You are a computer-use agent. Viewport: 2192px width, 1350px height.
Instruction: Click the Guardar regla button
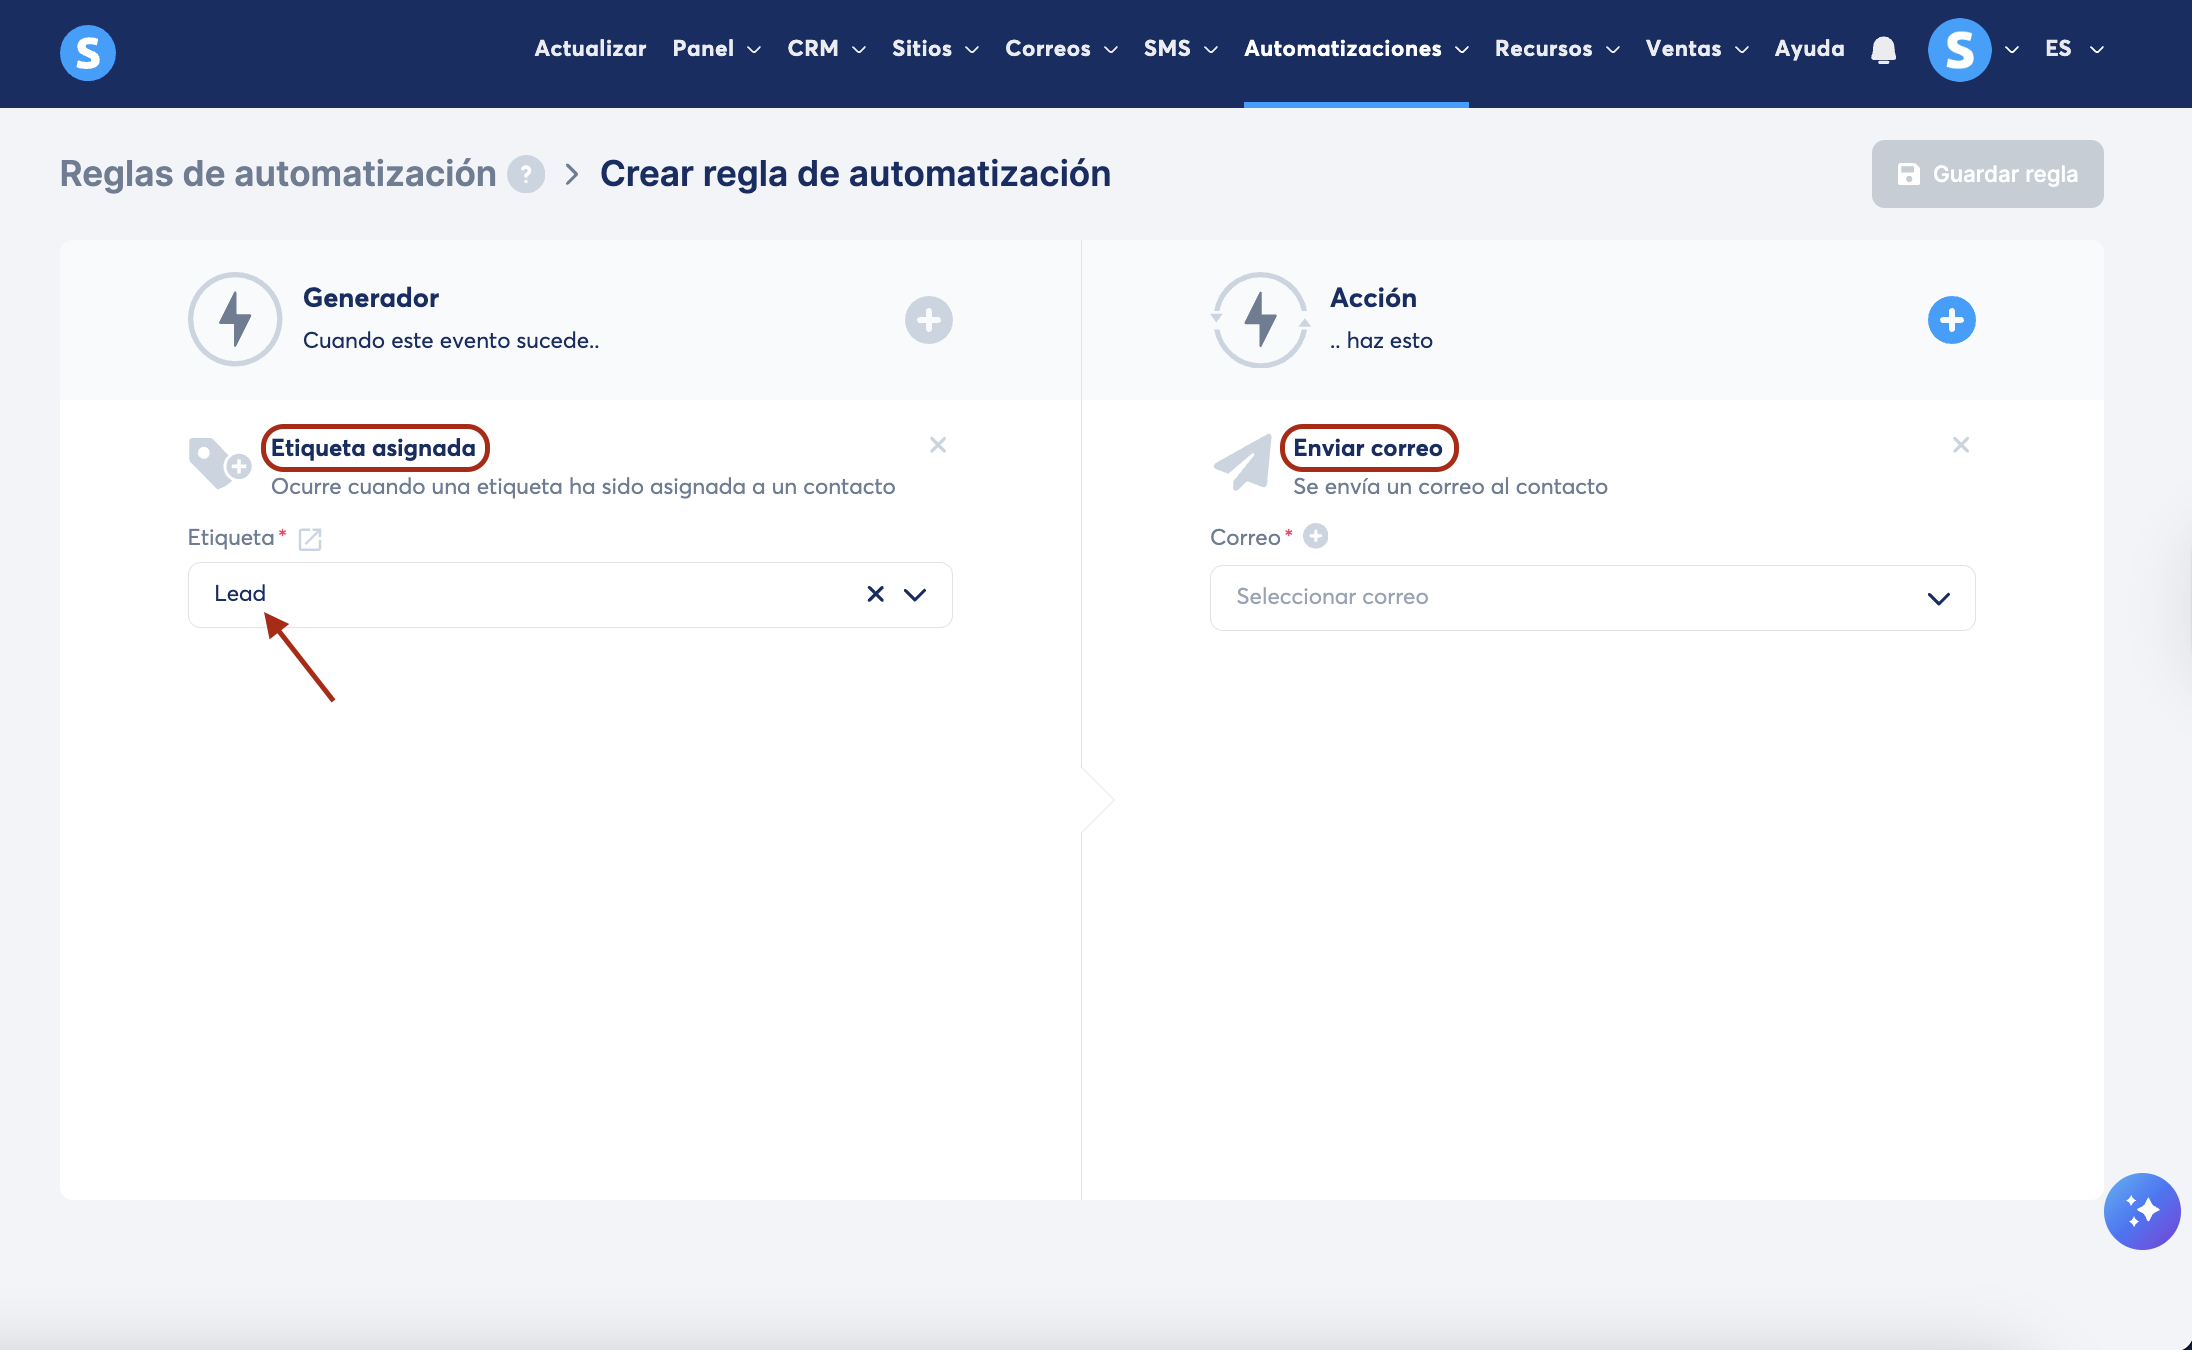click(1987, 174)
